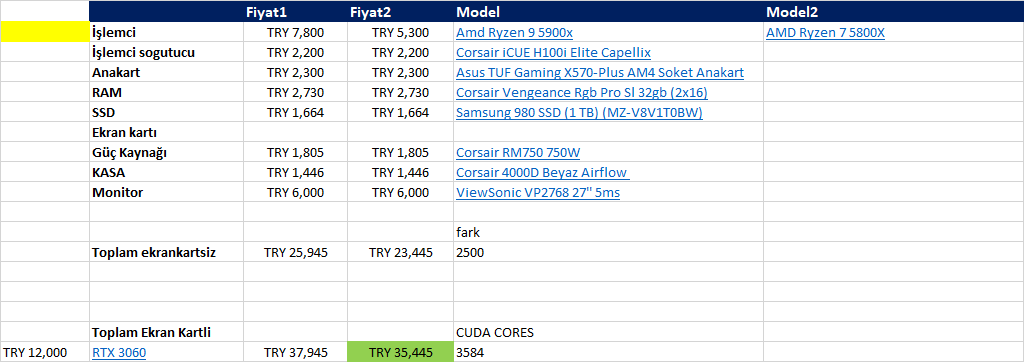1024x362 pixels.
Task: Select the İşlemci Fiyat1 cell TRY 7,800
Action: [x=296, y=32]
